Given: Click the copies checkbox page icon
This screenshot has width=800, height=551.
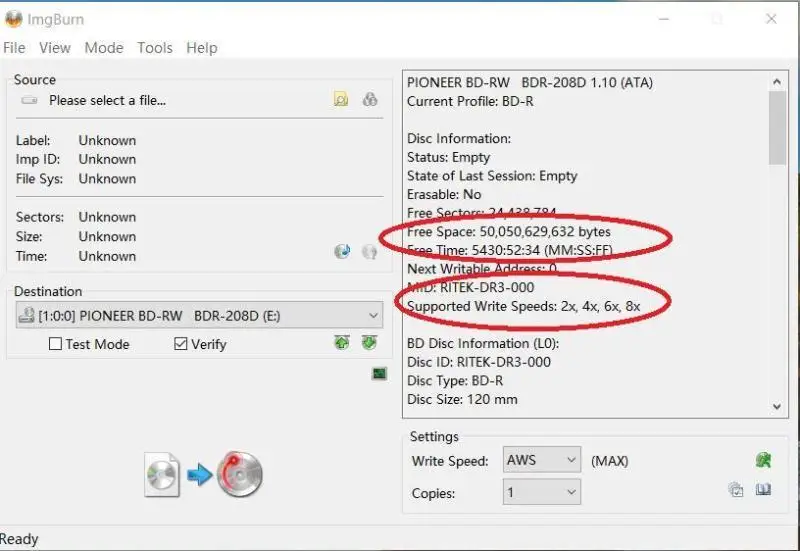Looking at the screenshot, I should pos(736,490).
